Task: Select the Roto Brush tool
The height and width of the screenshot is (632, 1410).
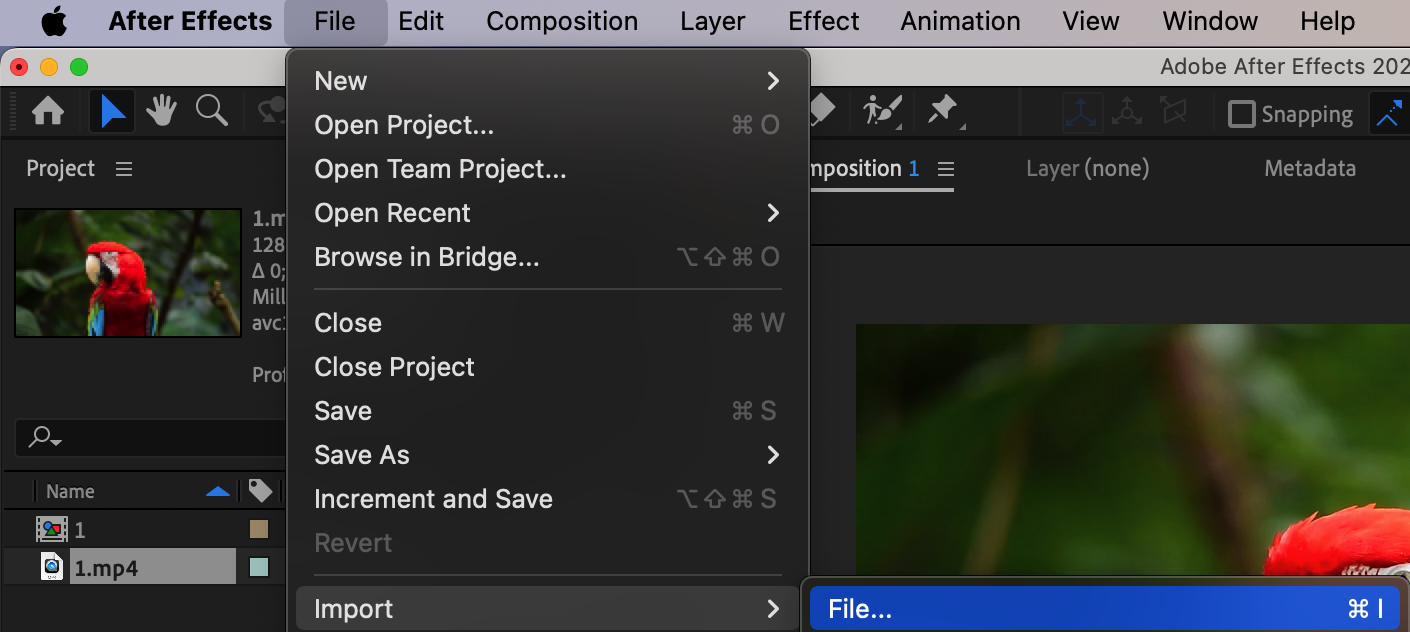Action: click(x=881, y=110)
